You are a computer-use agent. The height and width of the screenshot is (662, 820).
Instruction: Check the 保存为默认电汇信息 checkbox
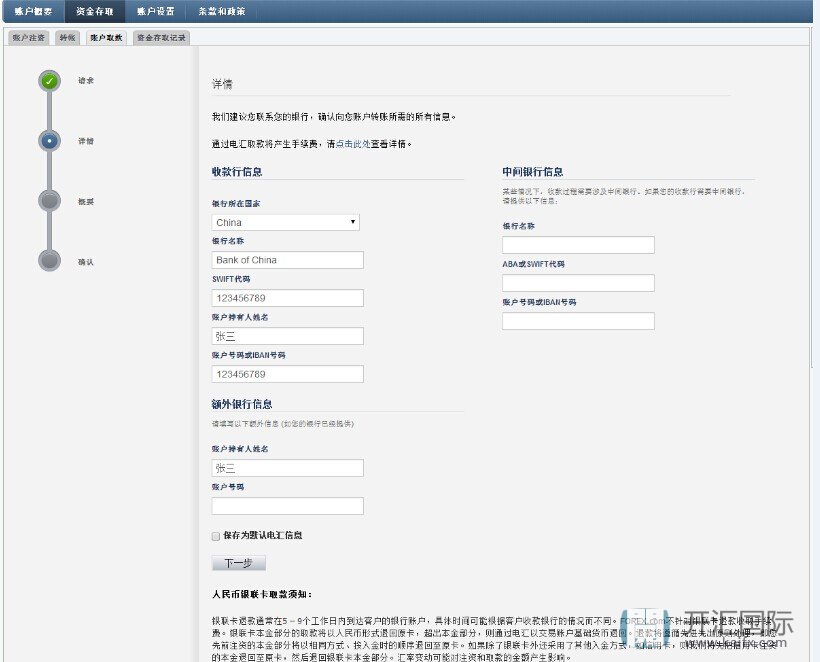216,536
